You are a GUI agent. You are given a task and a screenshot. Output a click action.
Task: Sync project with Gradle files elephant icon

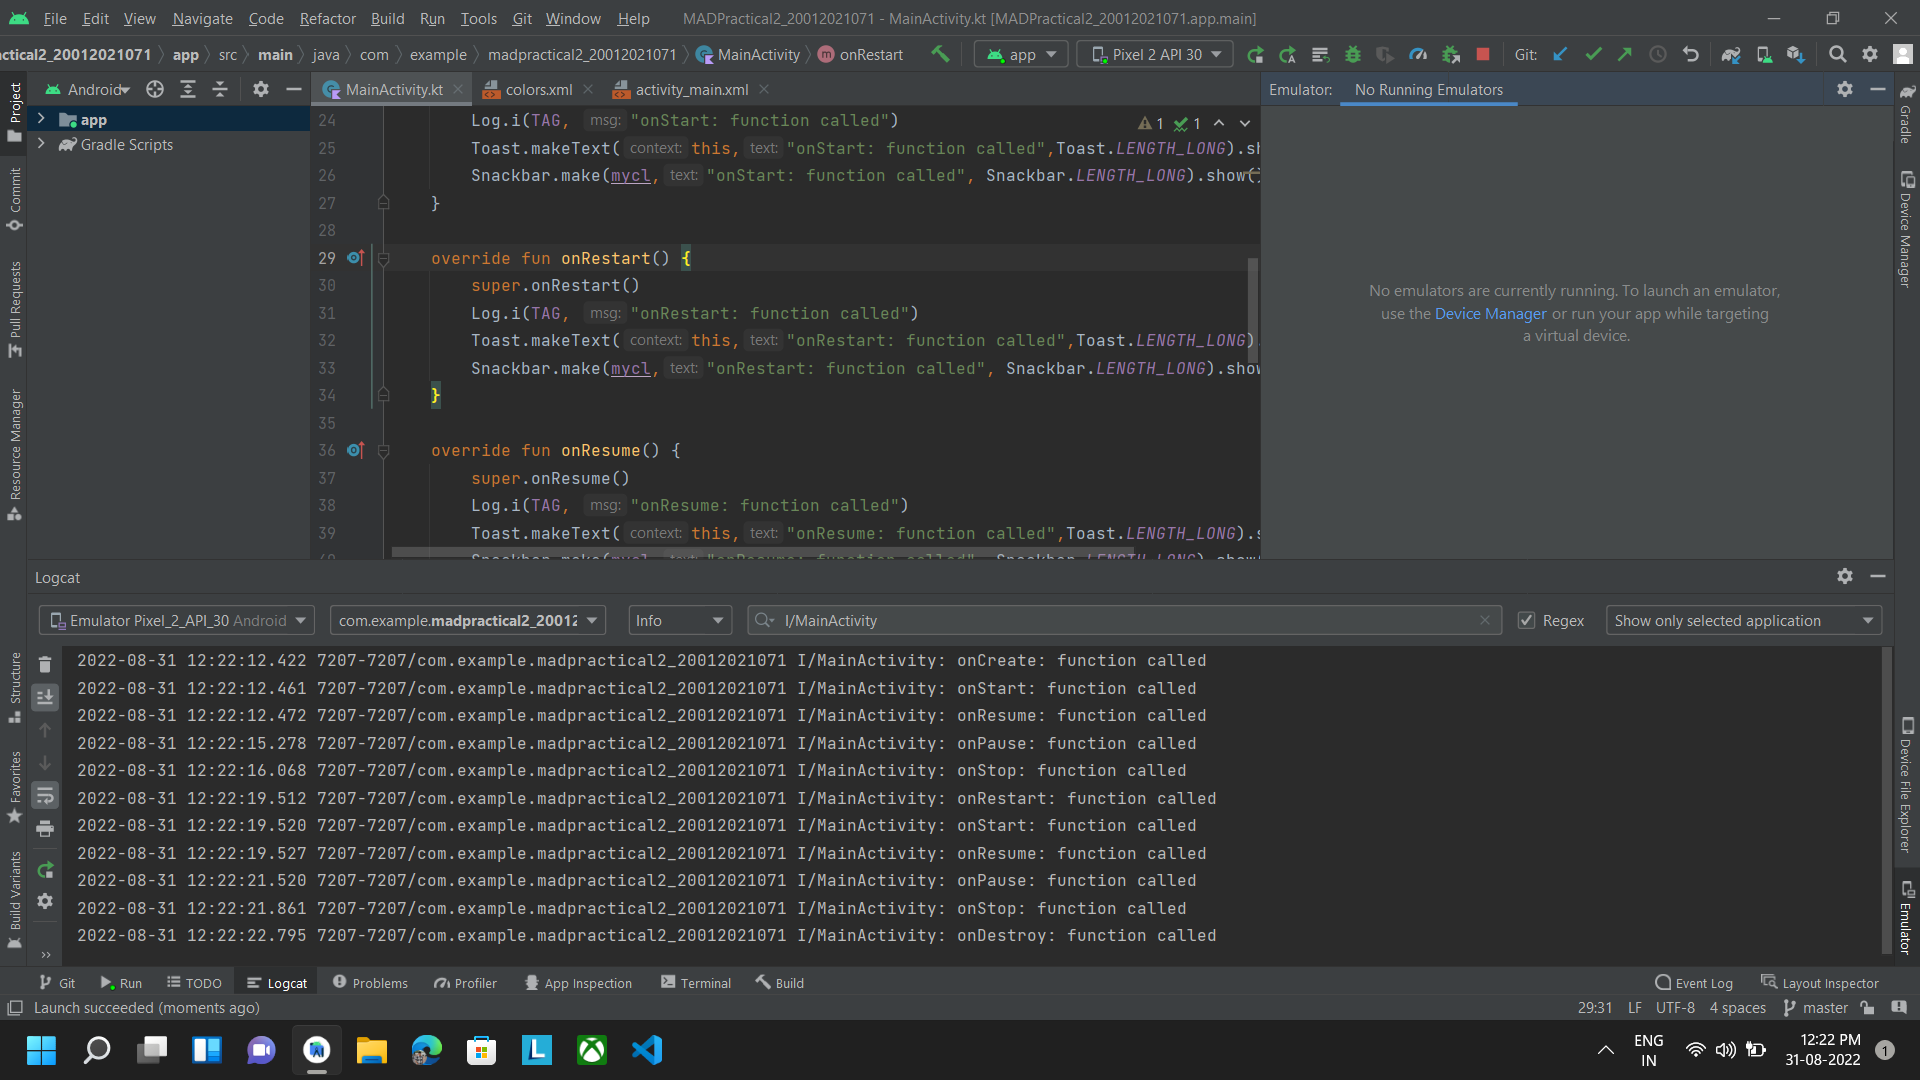coord(1732,54)
